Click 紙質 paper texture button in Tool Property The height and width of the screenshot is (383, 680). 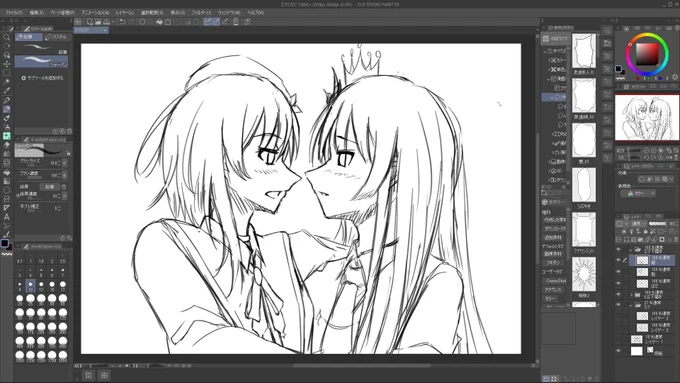click(49, 187)
